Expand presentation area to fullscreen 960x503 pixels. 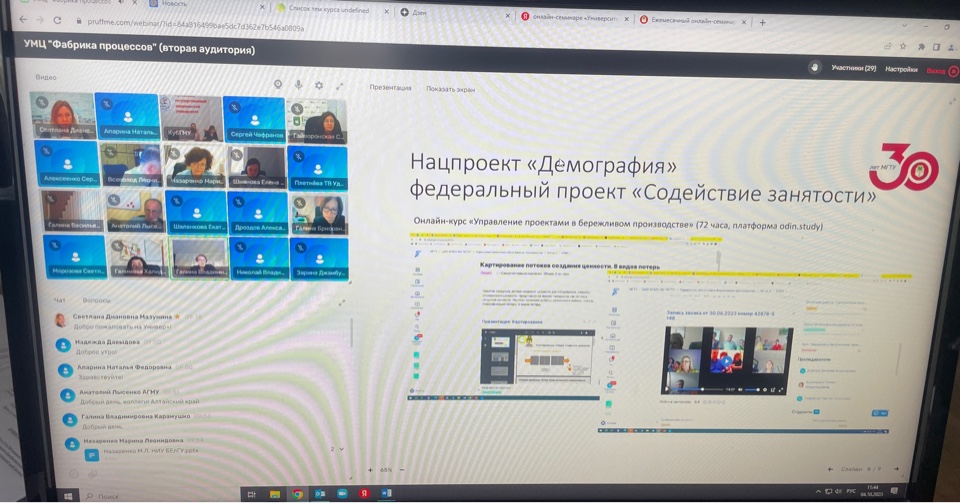(x=952, y=101)
